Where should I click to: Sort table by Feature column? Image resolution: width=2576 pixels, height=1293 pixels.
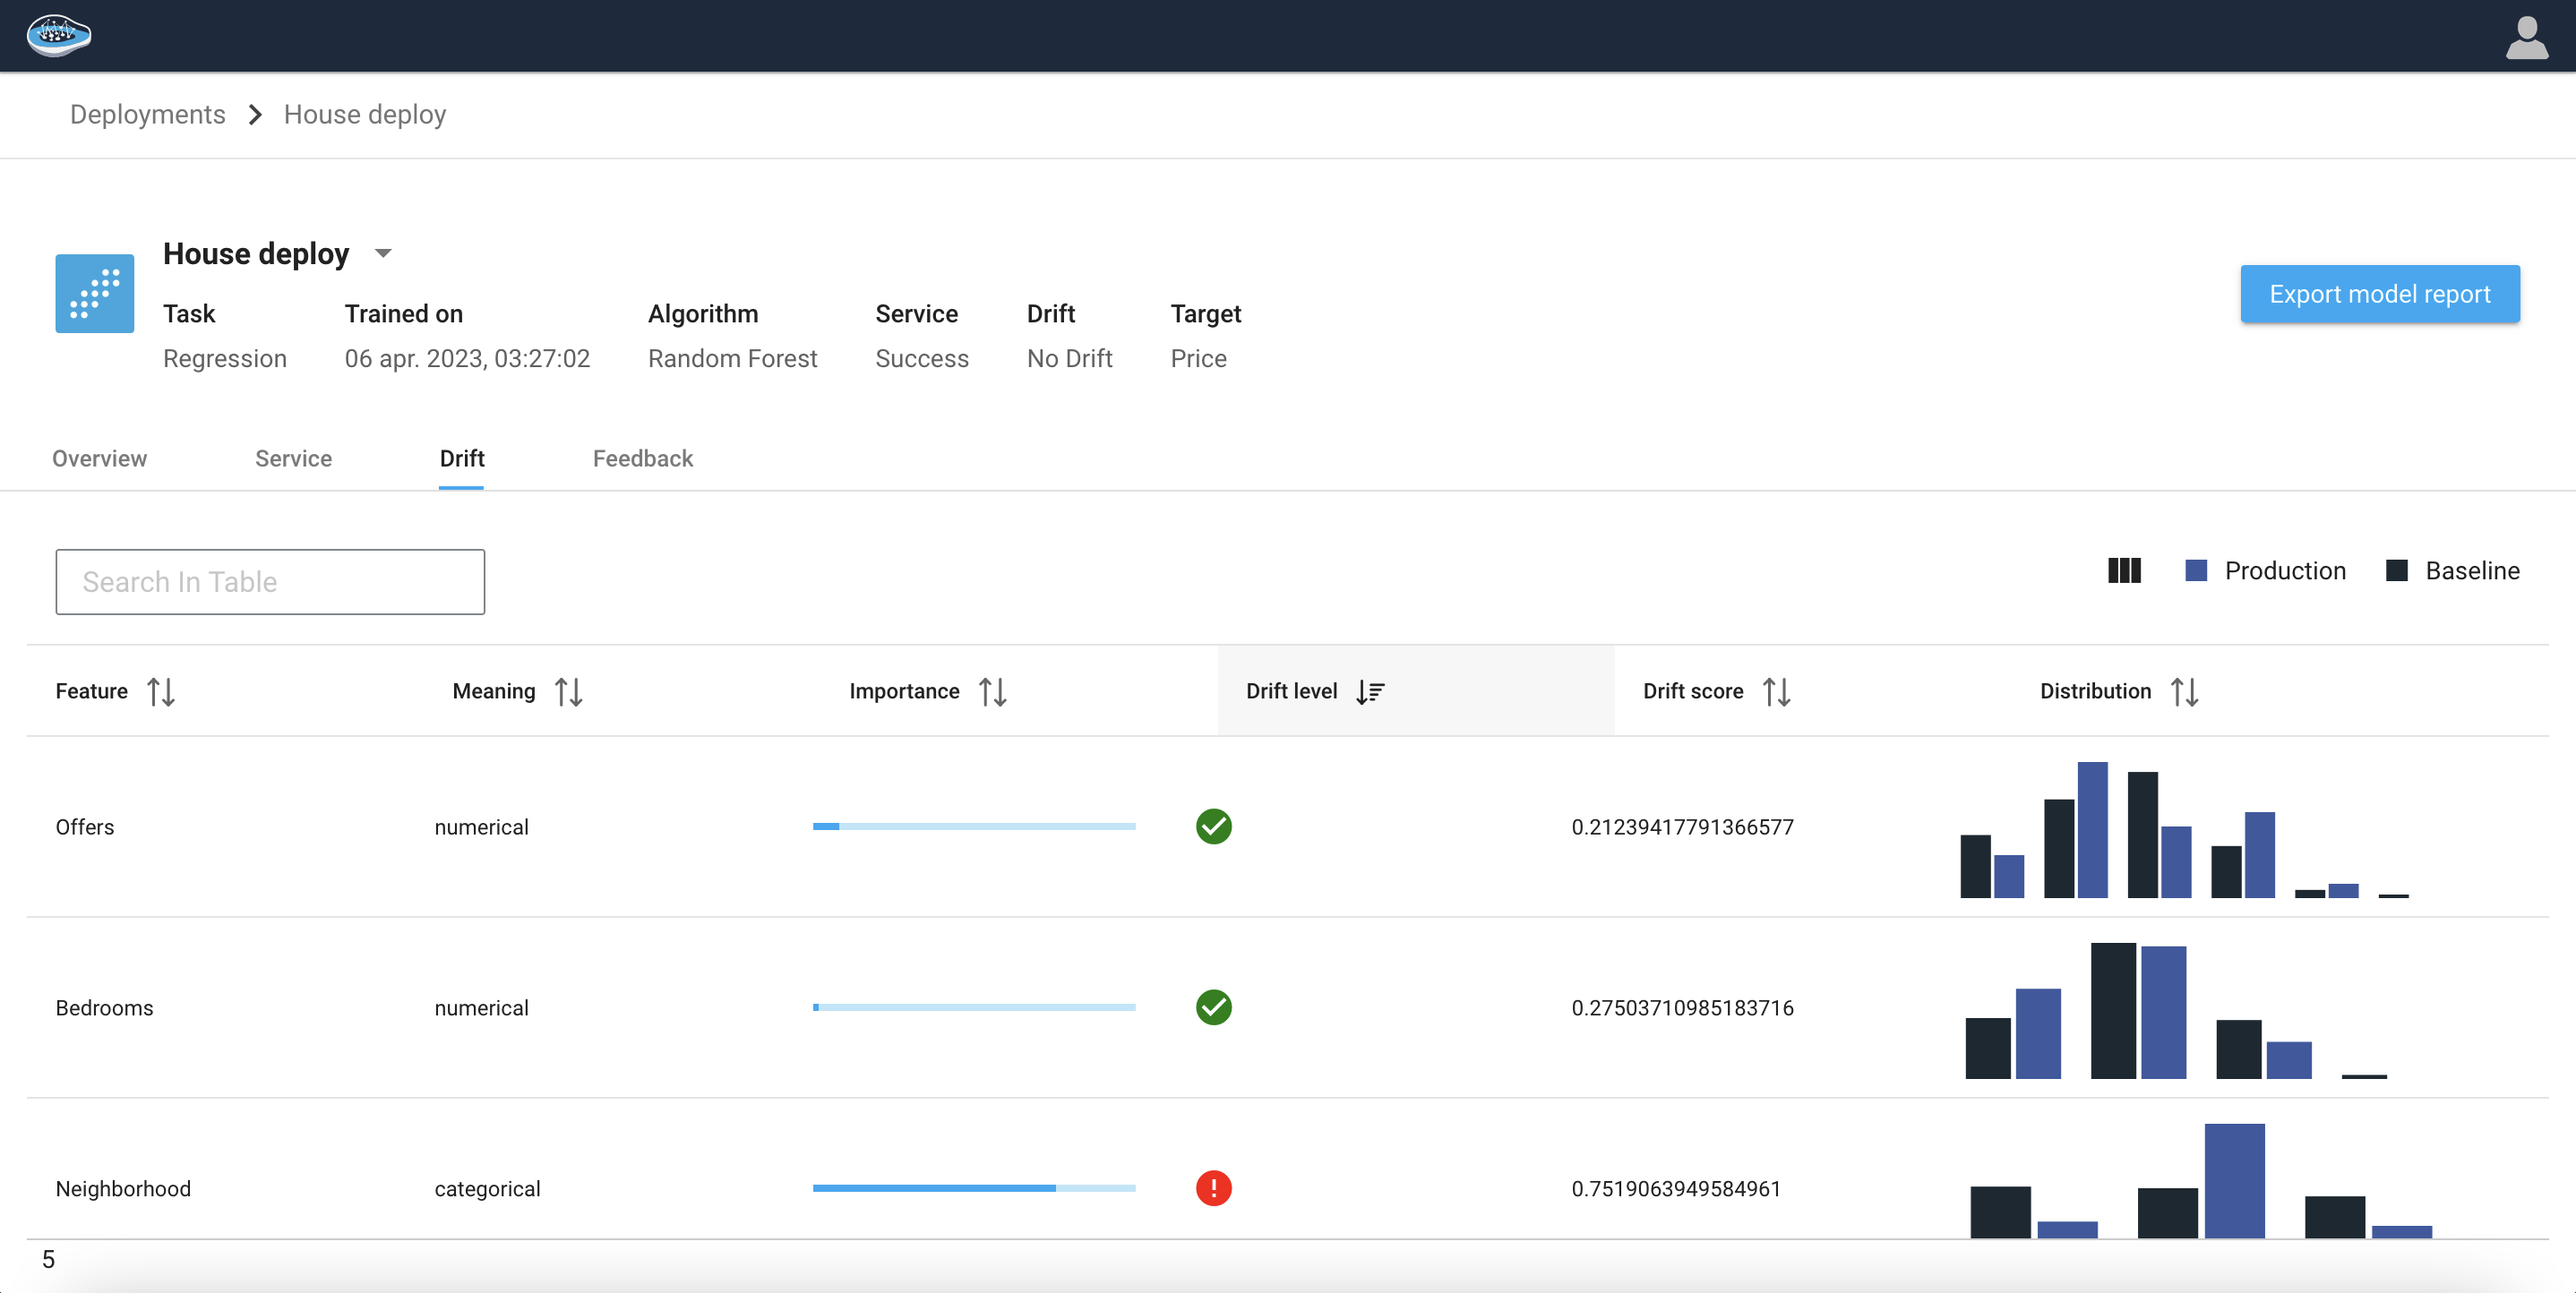(x=161, y=691)
